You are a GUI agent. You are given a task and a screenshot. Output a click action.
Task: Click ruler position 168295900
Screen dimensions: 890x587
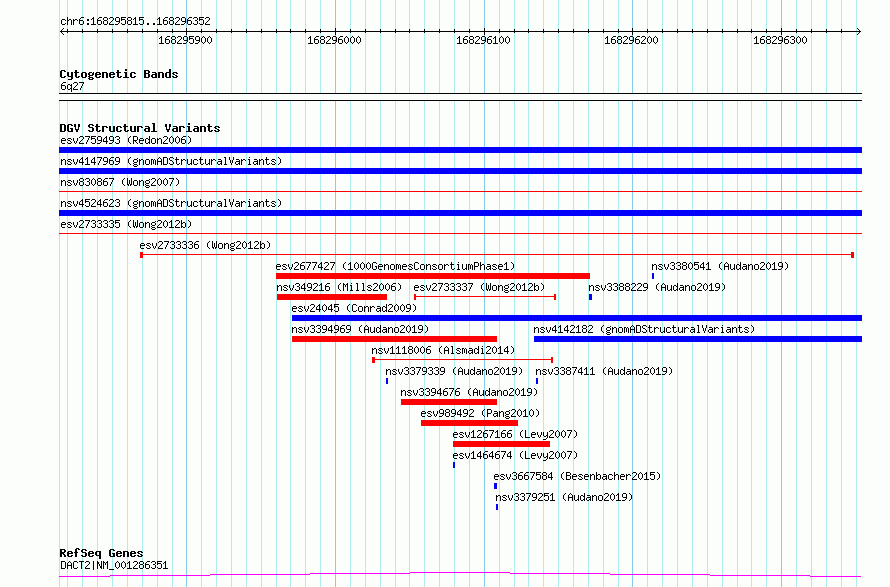coord(186,40)
